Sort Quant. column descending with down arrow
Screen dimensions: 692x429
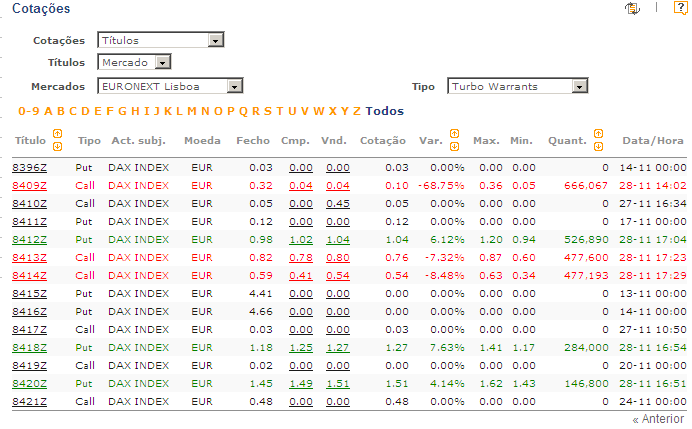[x=598, y=147]
